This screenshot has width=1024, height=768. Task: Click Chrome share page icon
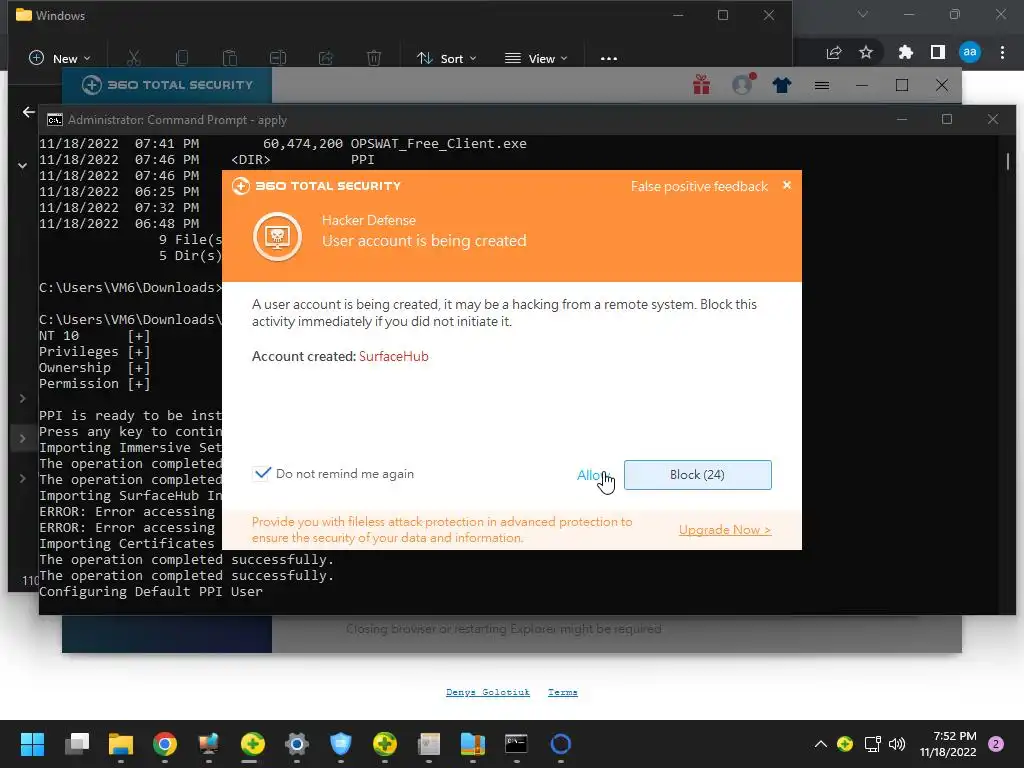click(x=834, y=52)
